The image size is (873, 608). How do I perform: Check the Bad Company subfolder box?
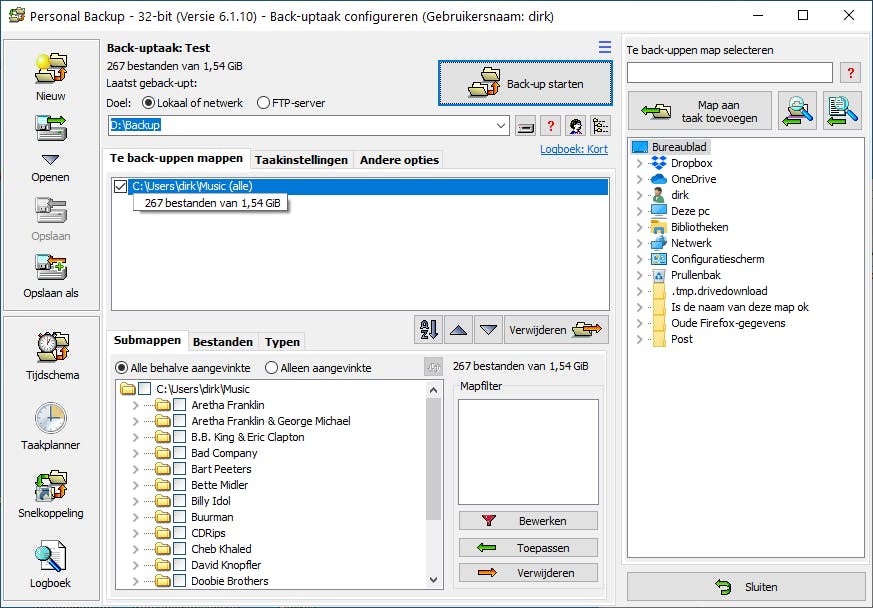[x=179, y=453]
